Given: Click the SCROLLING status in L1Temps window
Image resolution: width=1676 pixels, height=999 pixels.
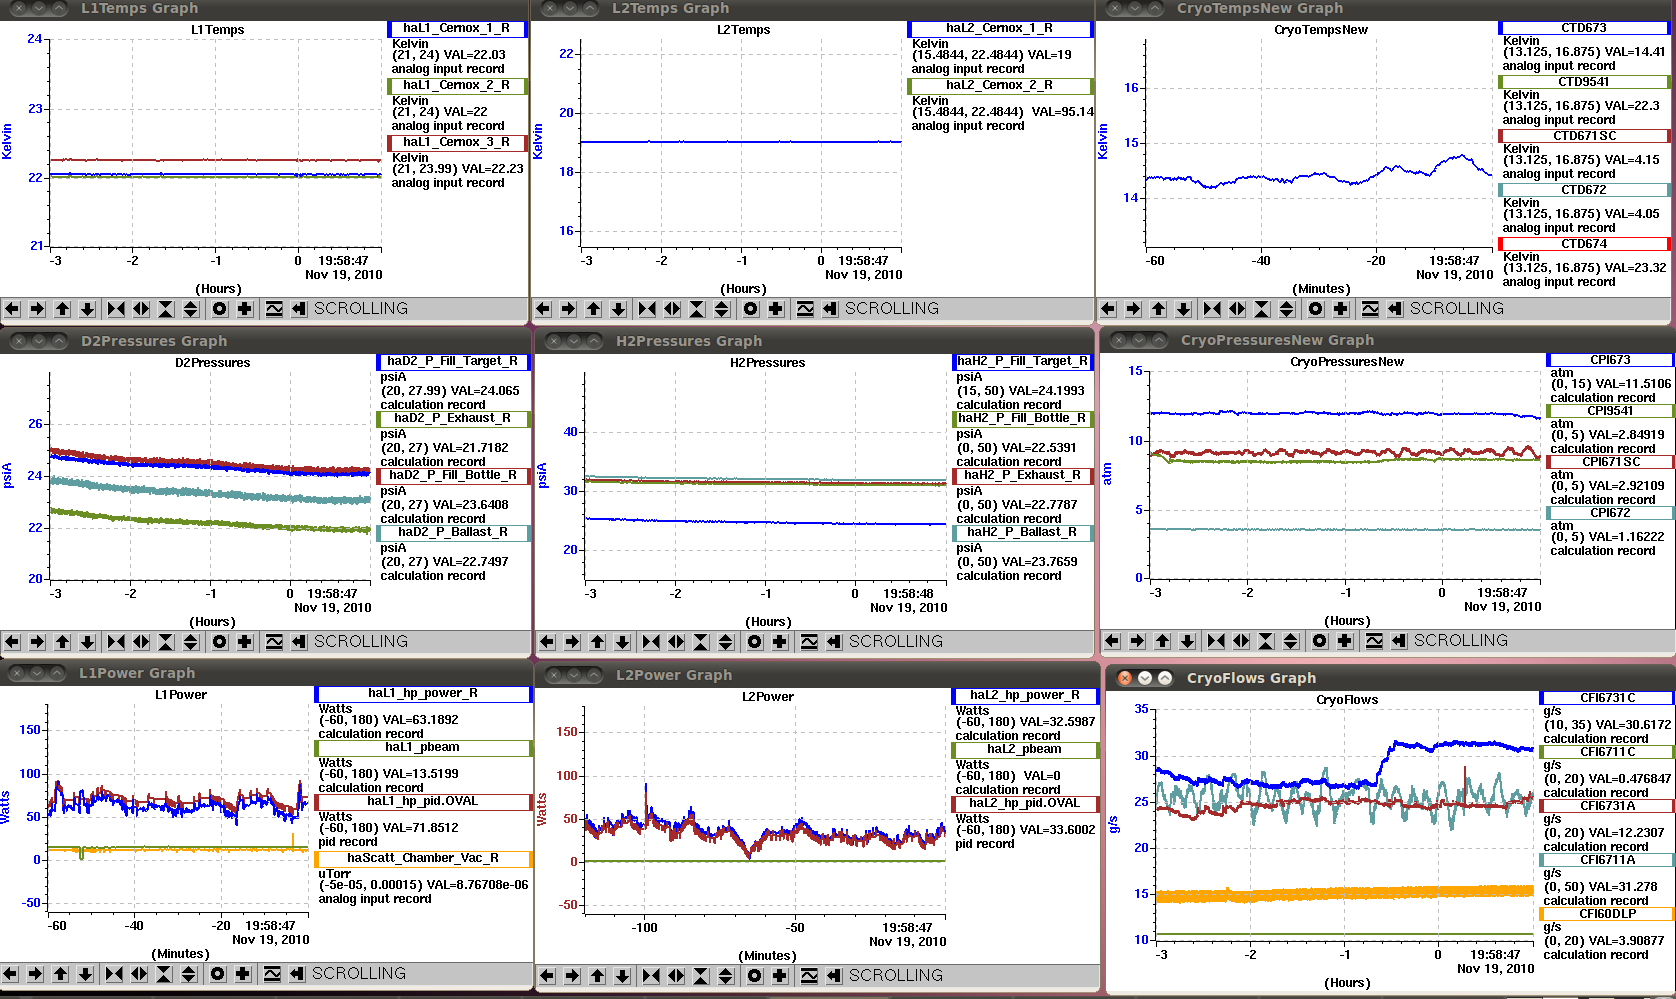Looking at the screenshot, I should point(361,309).
